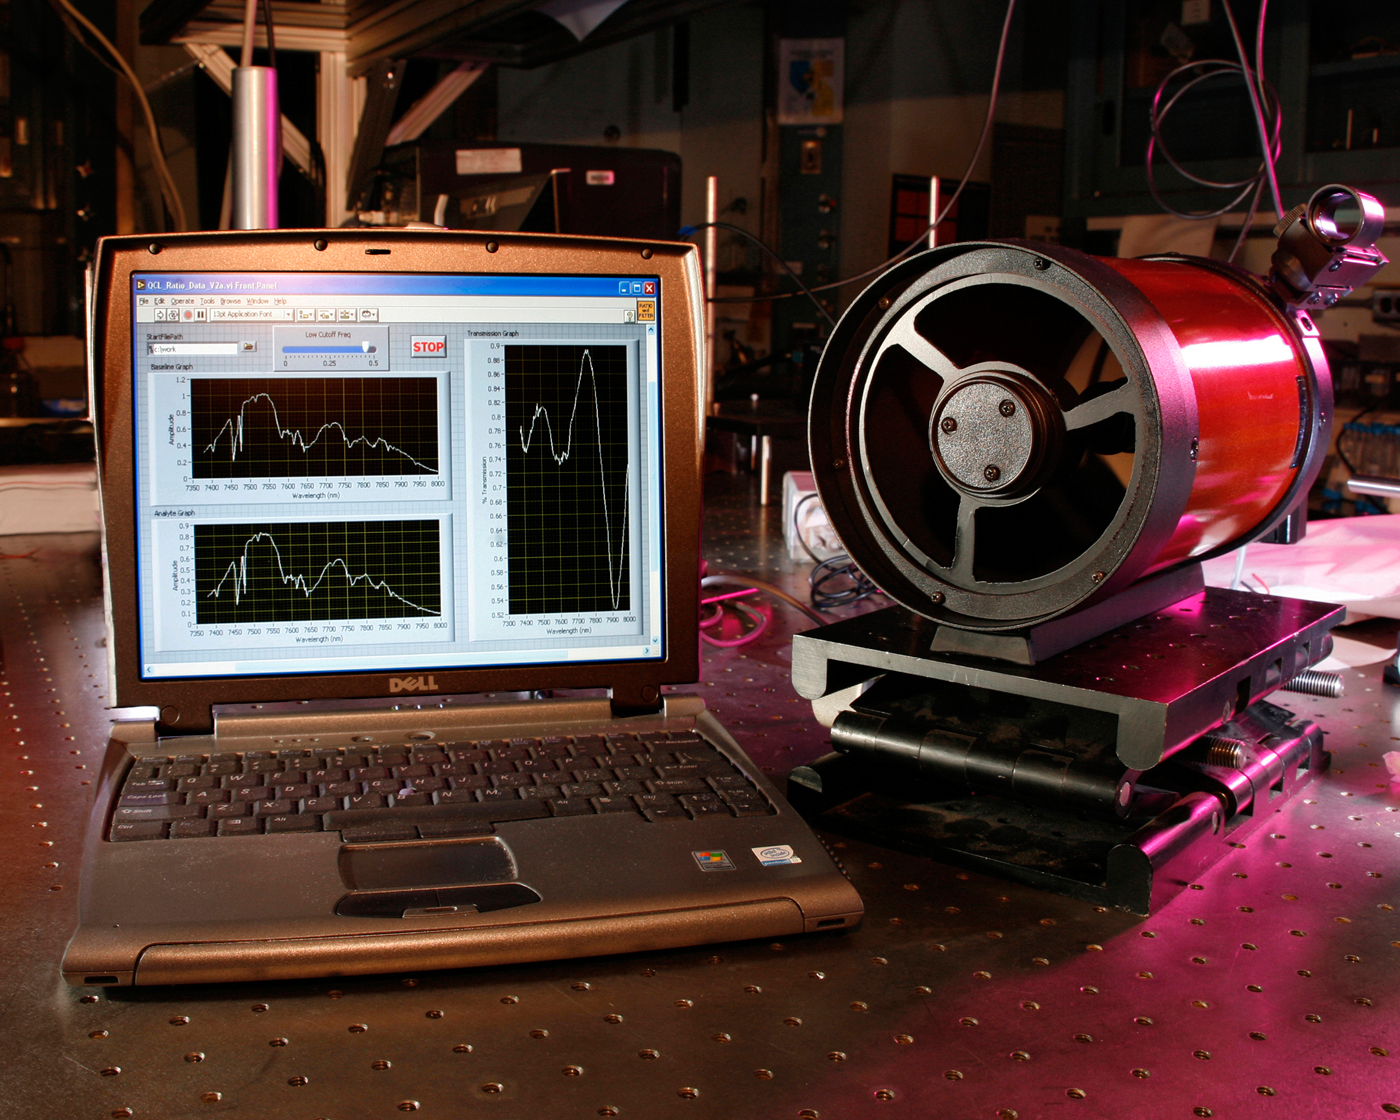The image size is (1400, 1120).
Task: Open the Tools menu
Action: pyautogui.click(x=207, y=301)
